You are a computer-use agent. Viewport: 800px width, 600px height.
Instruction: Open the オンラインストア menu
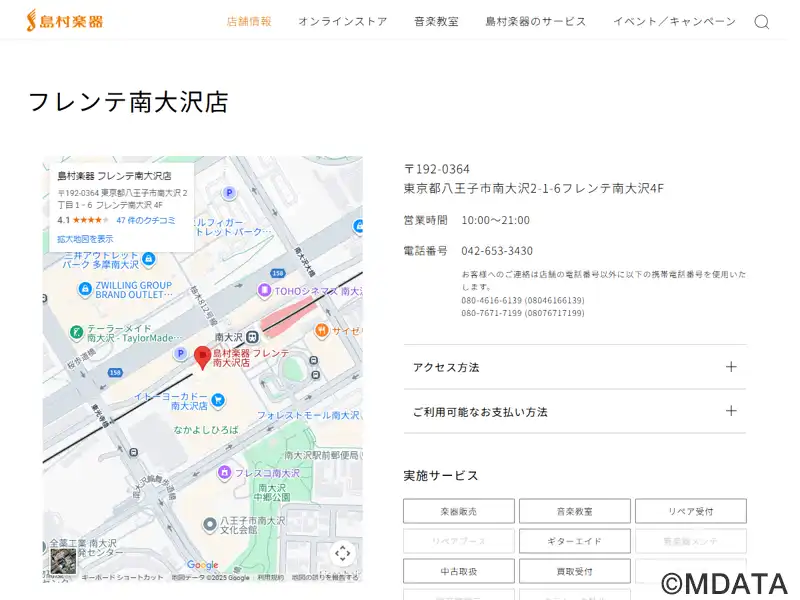point(342,21)
